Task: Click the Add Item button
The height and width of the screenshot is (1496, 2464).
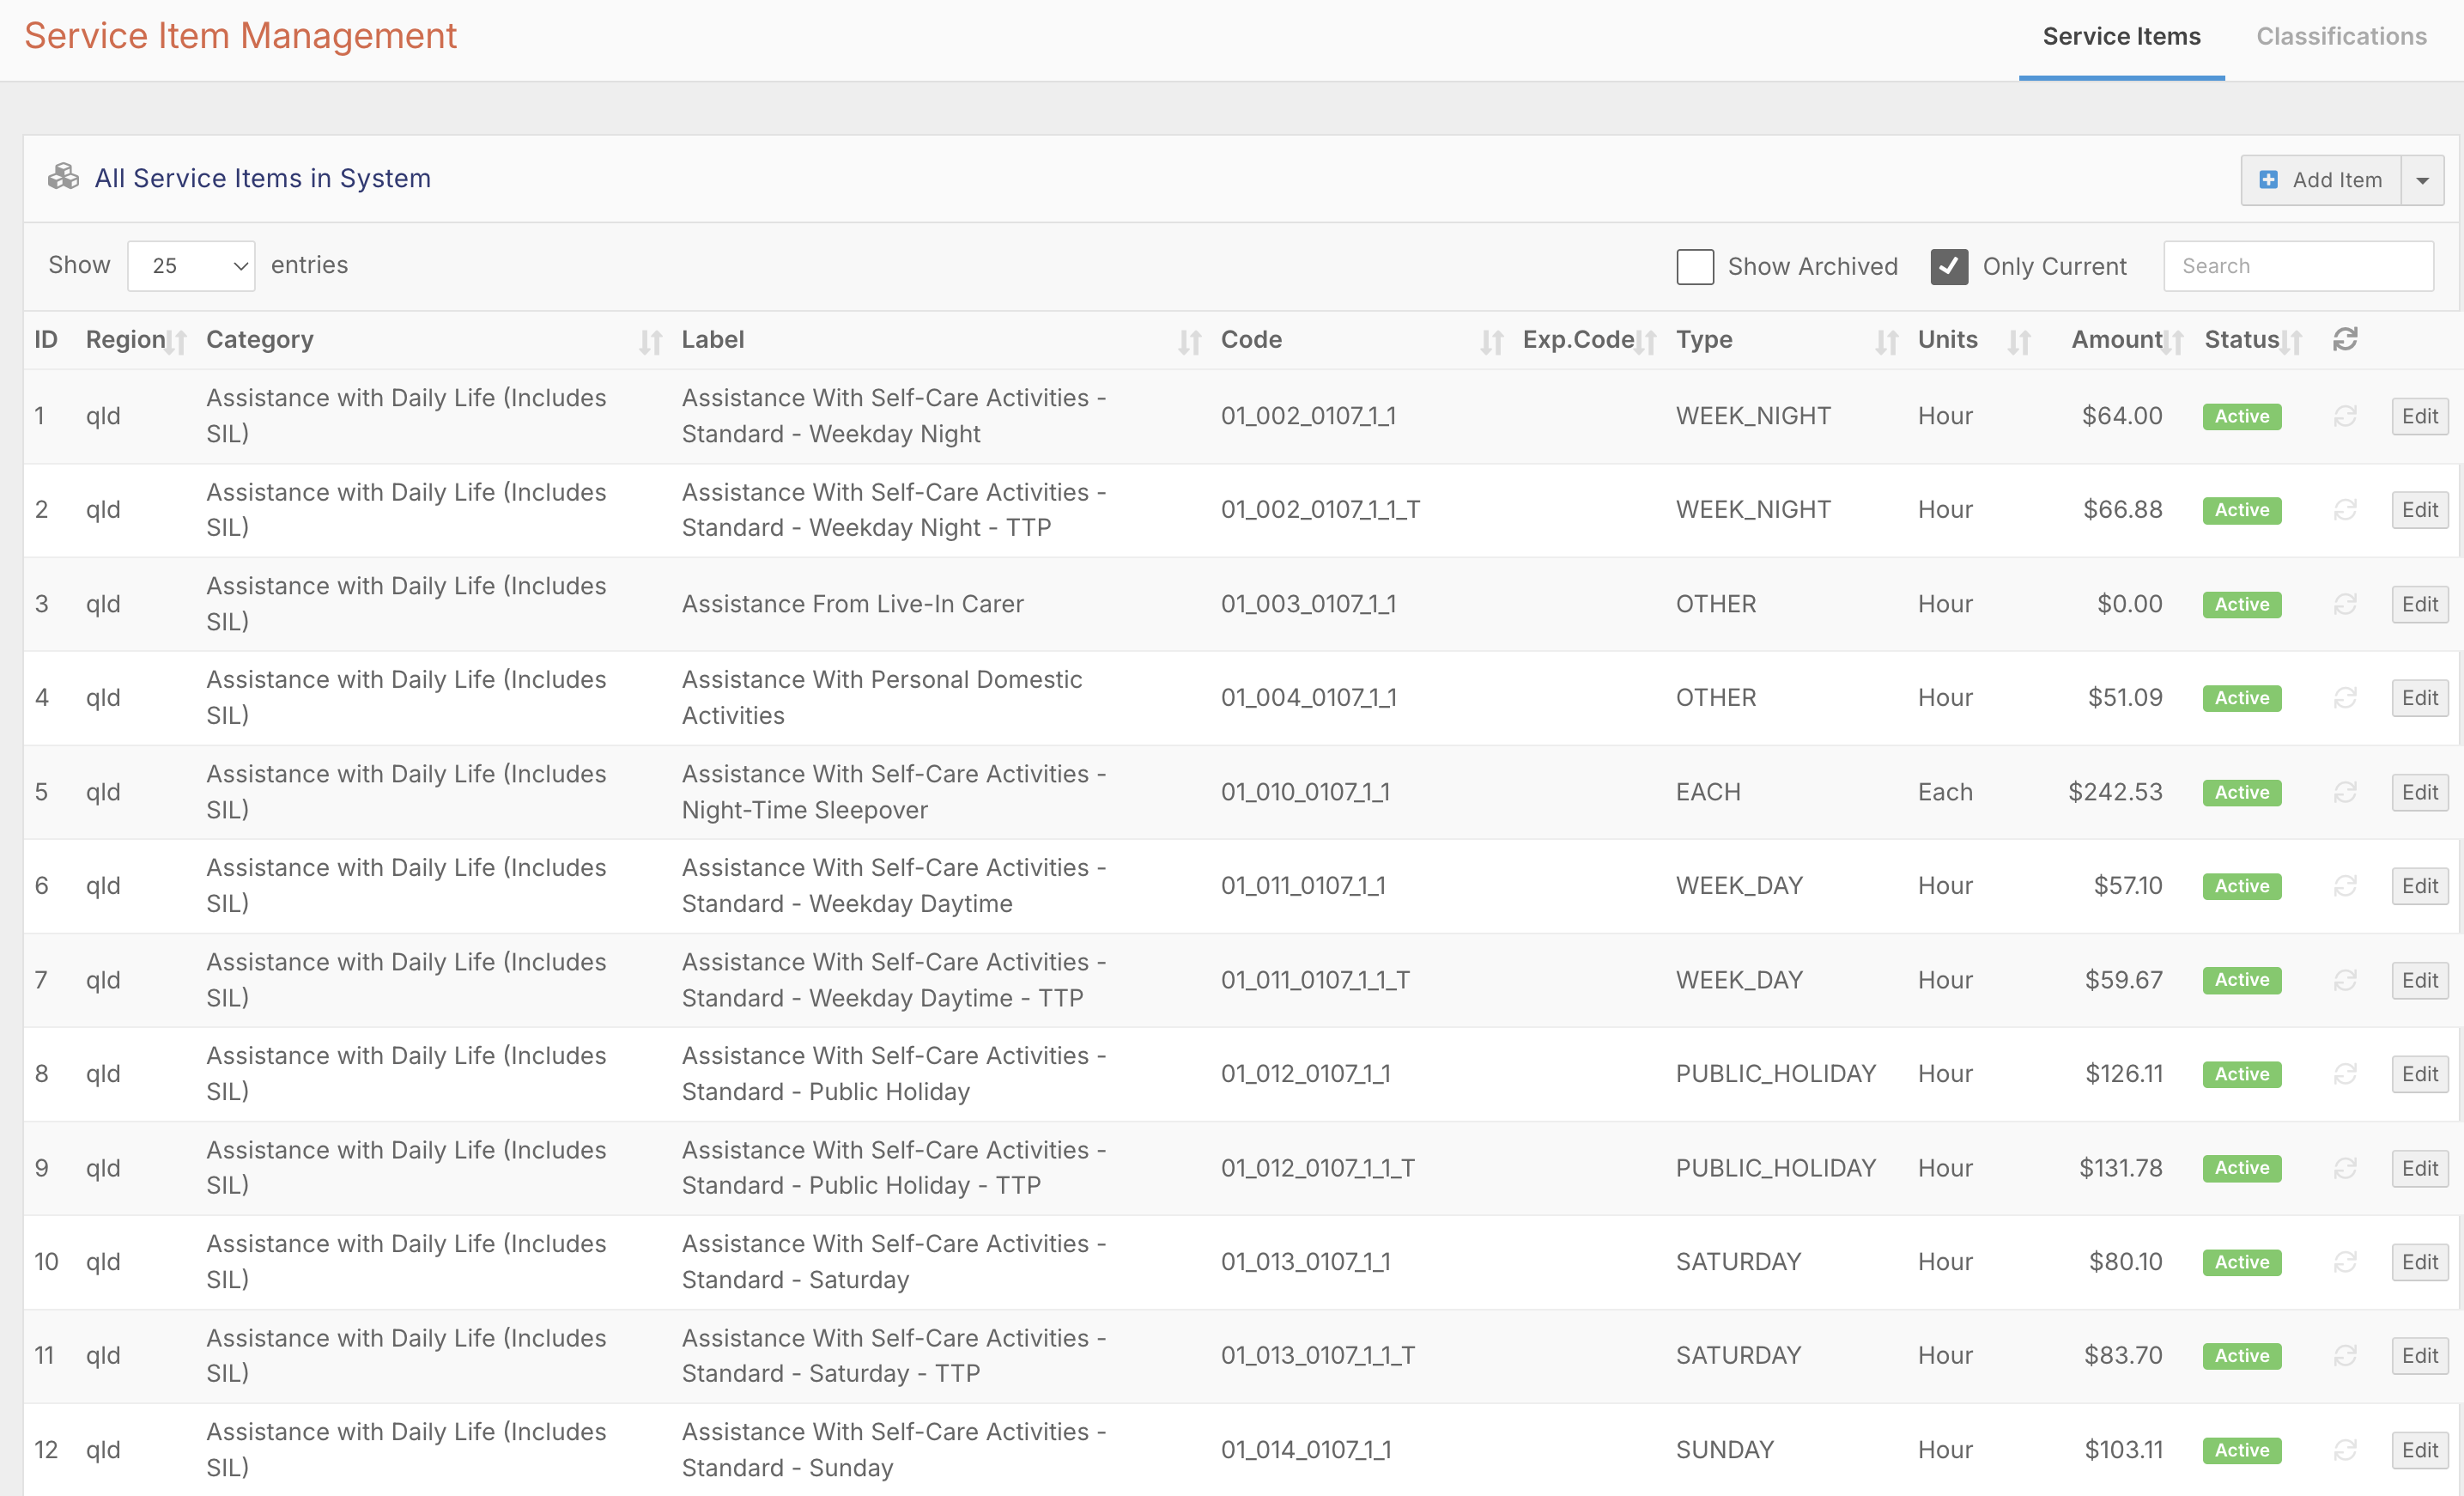Action: point(2321,180)
